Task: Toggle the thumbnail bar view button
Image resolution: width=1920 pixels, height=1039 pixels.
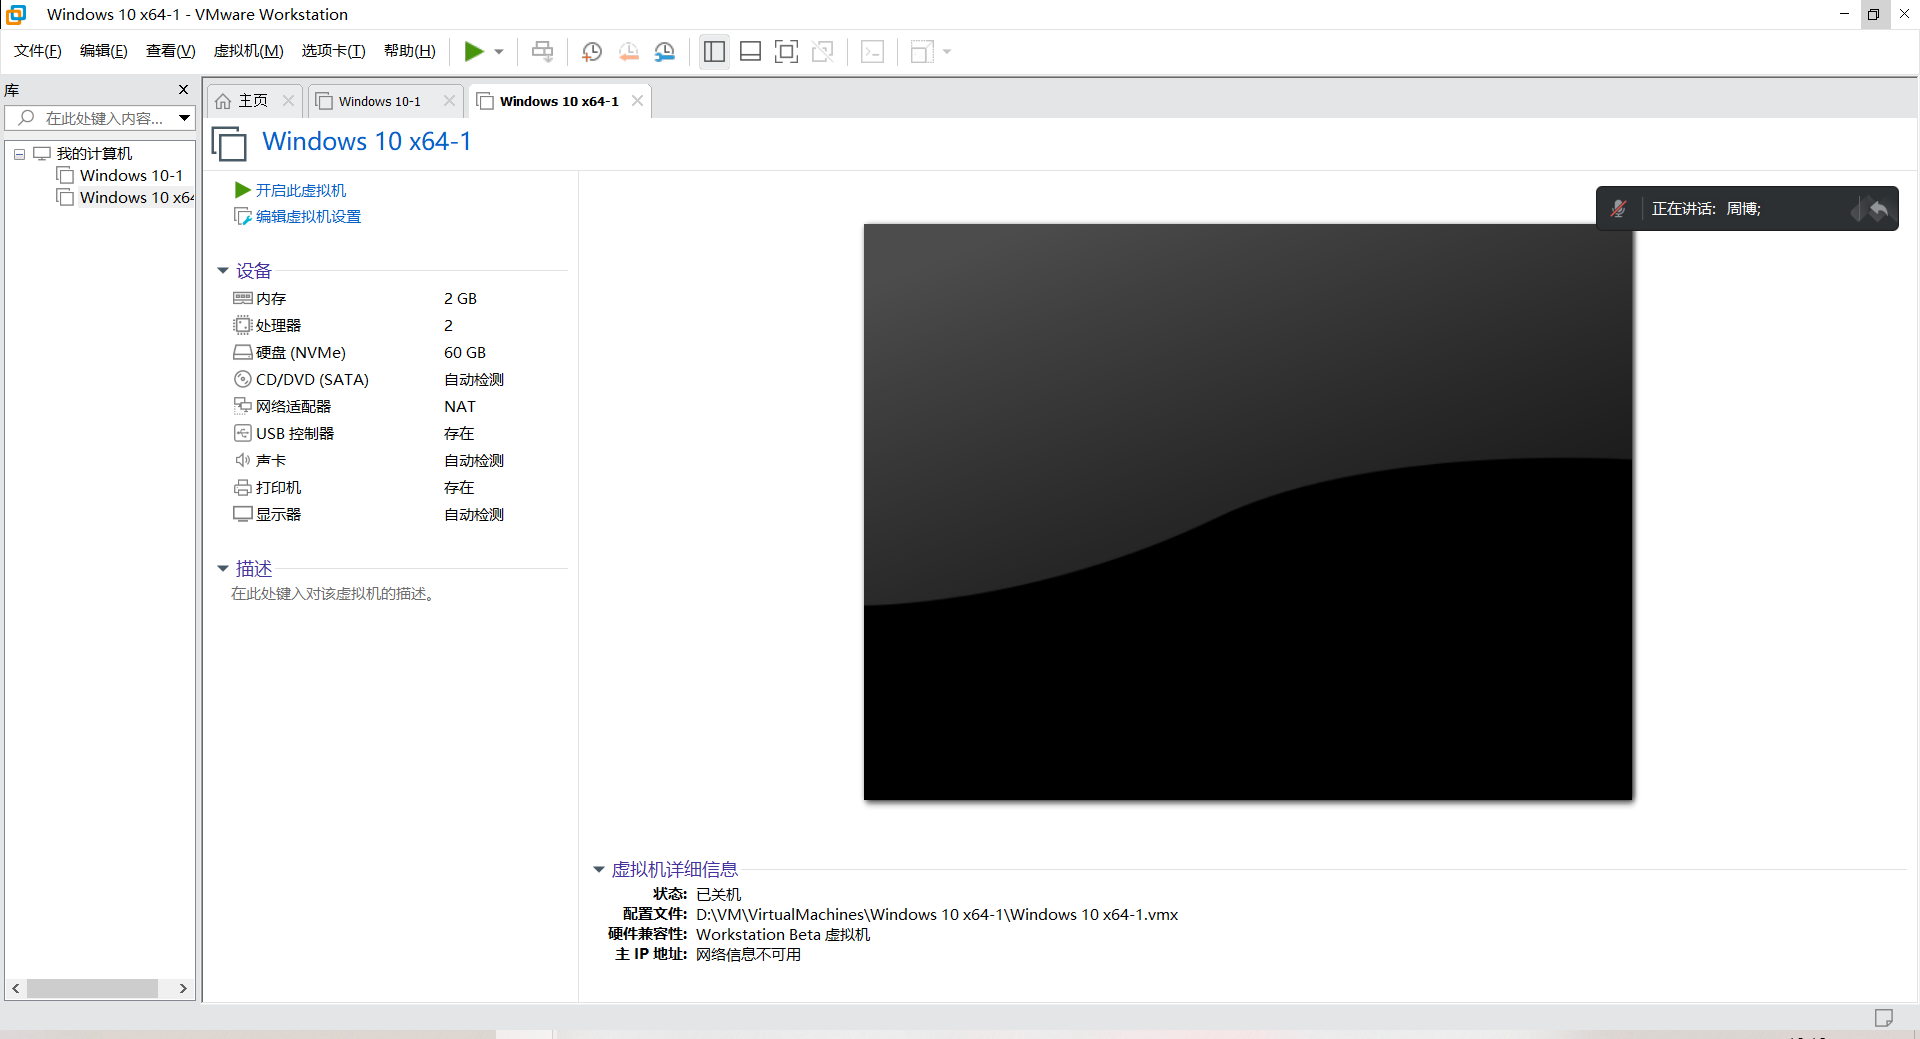Action: point(750,51)
